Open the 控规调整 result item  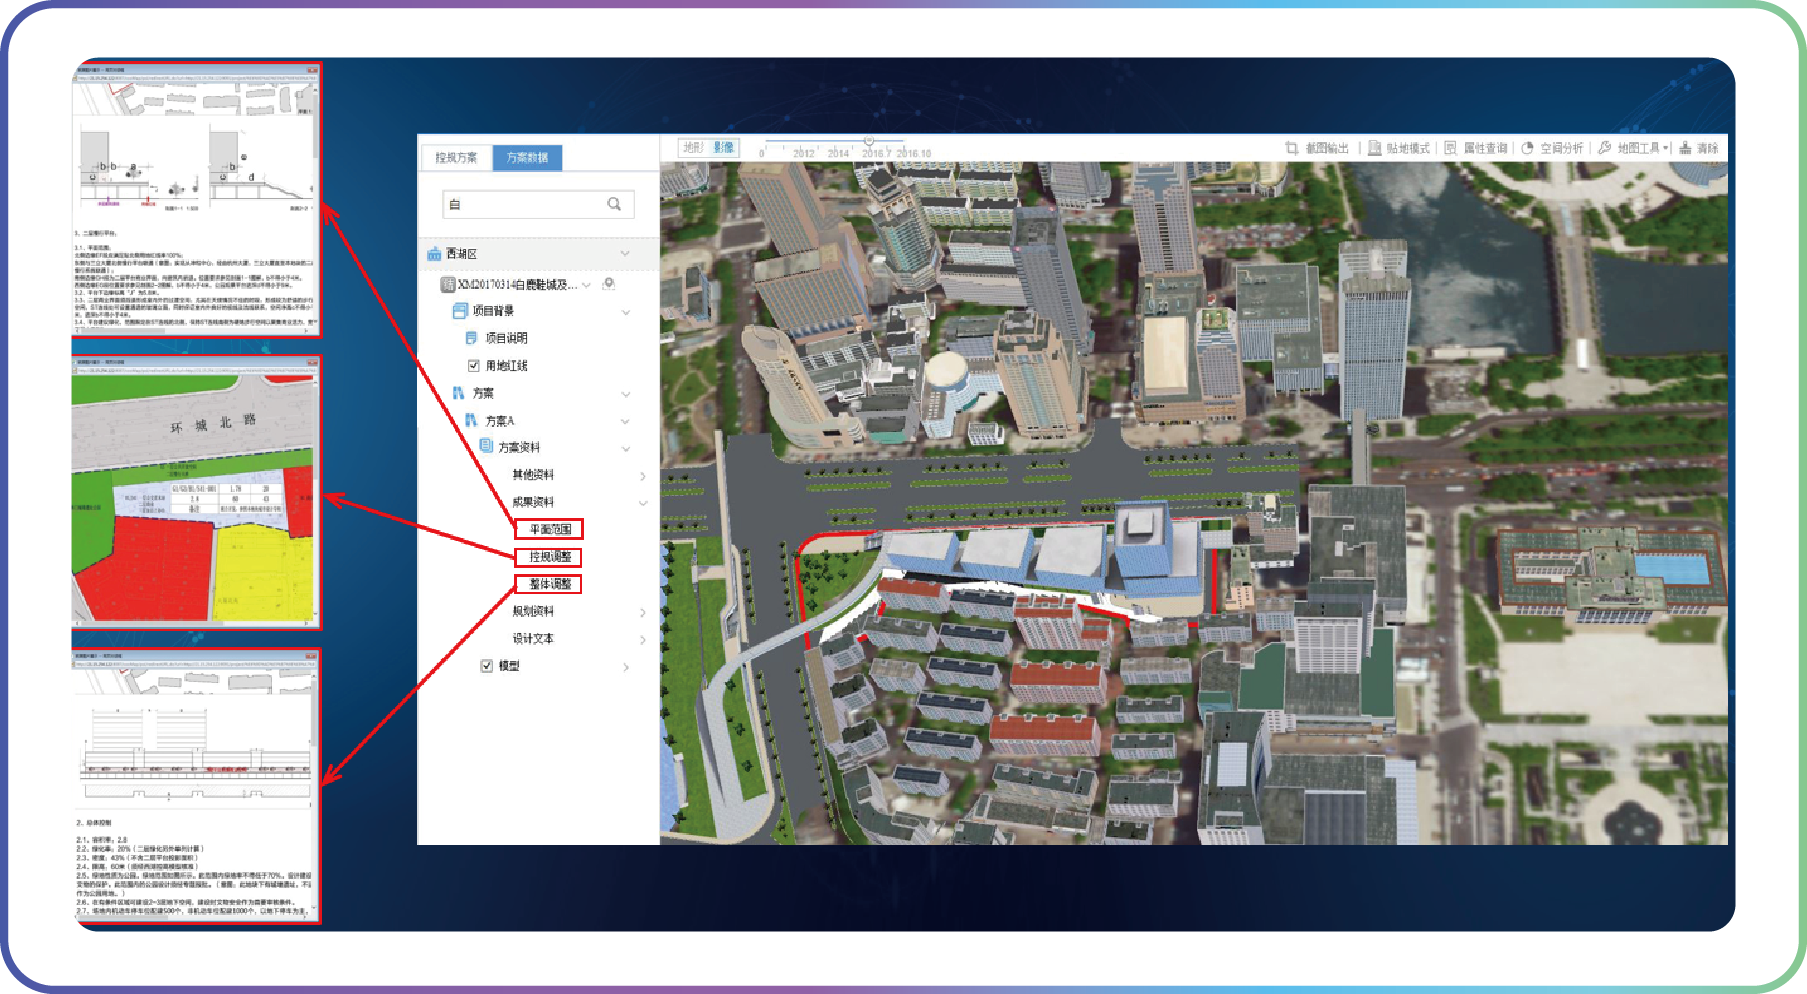(549, 557)
